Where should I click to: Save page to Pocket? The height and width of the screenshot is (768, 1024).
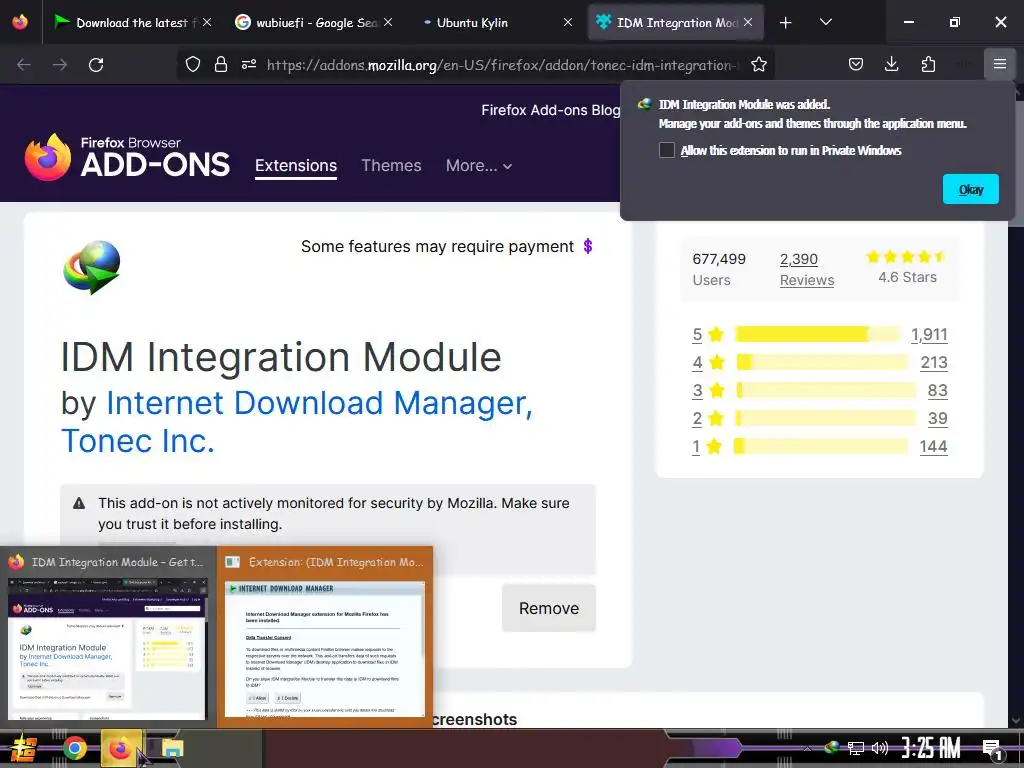point(856,64)
